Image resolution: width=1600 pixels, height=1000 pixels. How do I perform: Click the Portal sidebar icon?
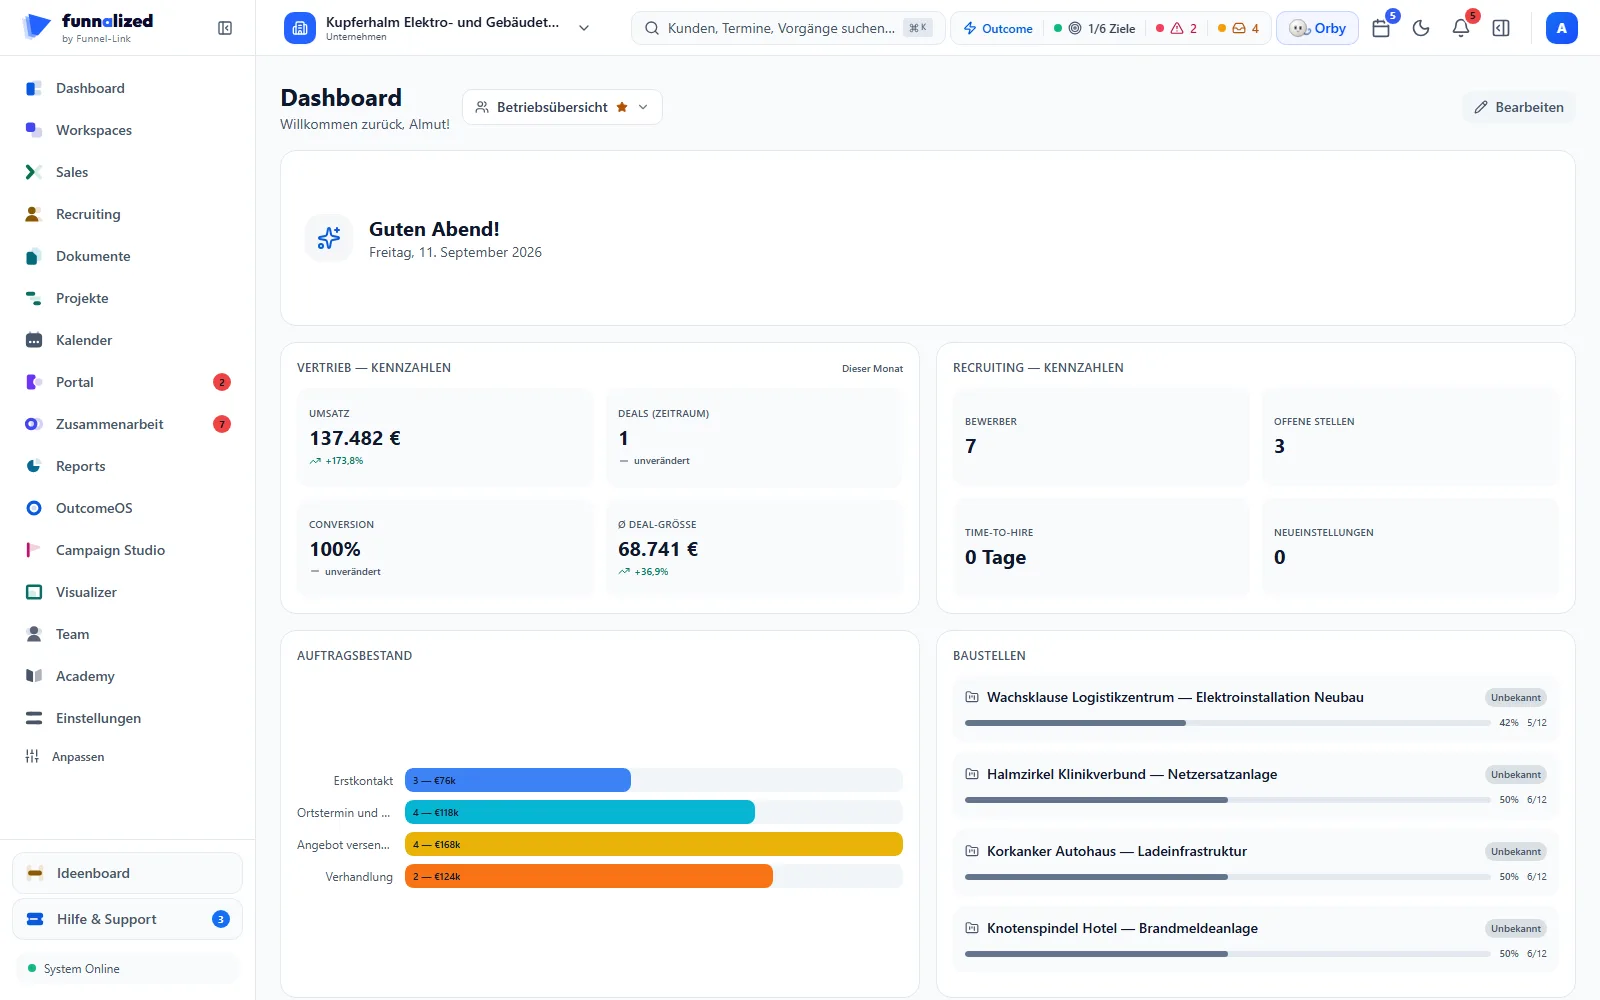(x=34, y=382)
